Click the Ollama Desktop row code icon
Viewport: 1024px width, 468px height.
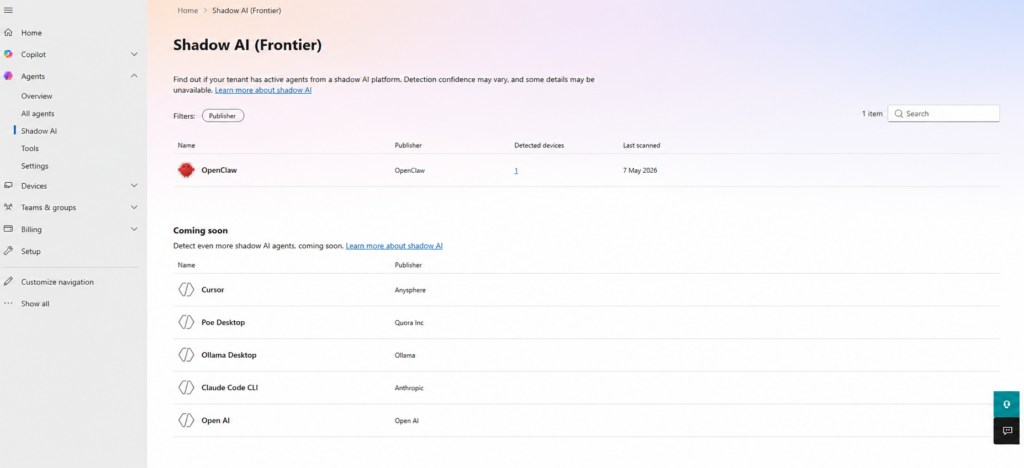(x=186, y=354)
